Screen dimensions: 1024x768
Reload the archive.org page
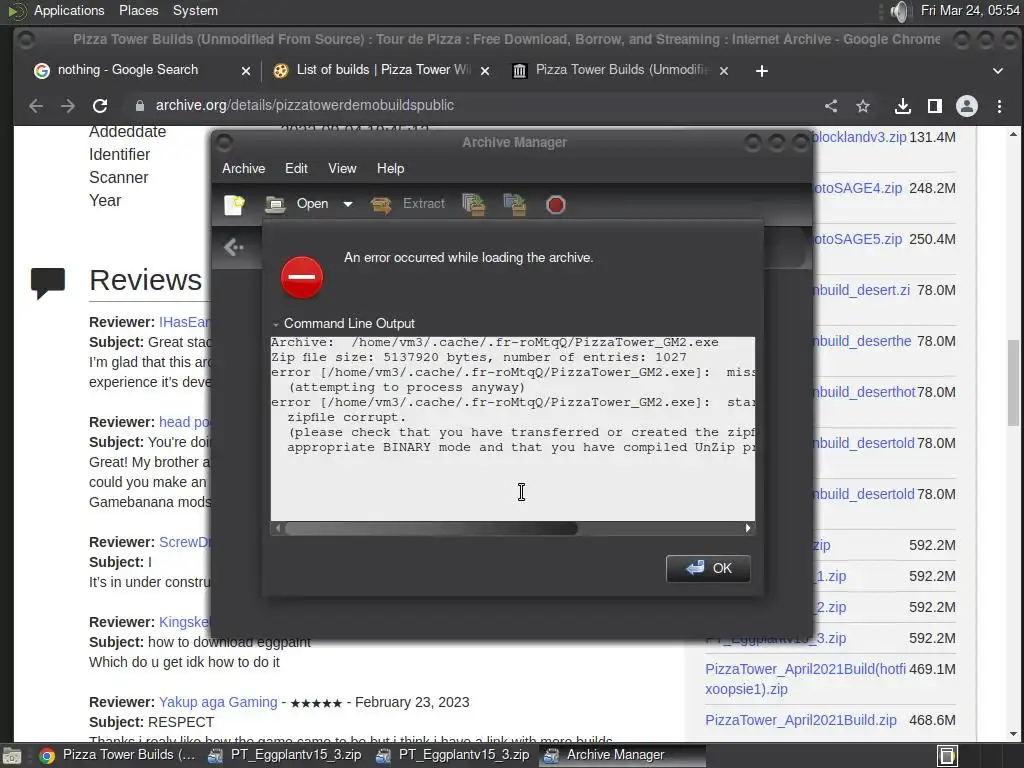(100, 106)
